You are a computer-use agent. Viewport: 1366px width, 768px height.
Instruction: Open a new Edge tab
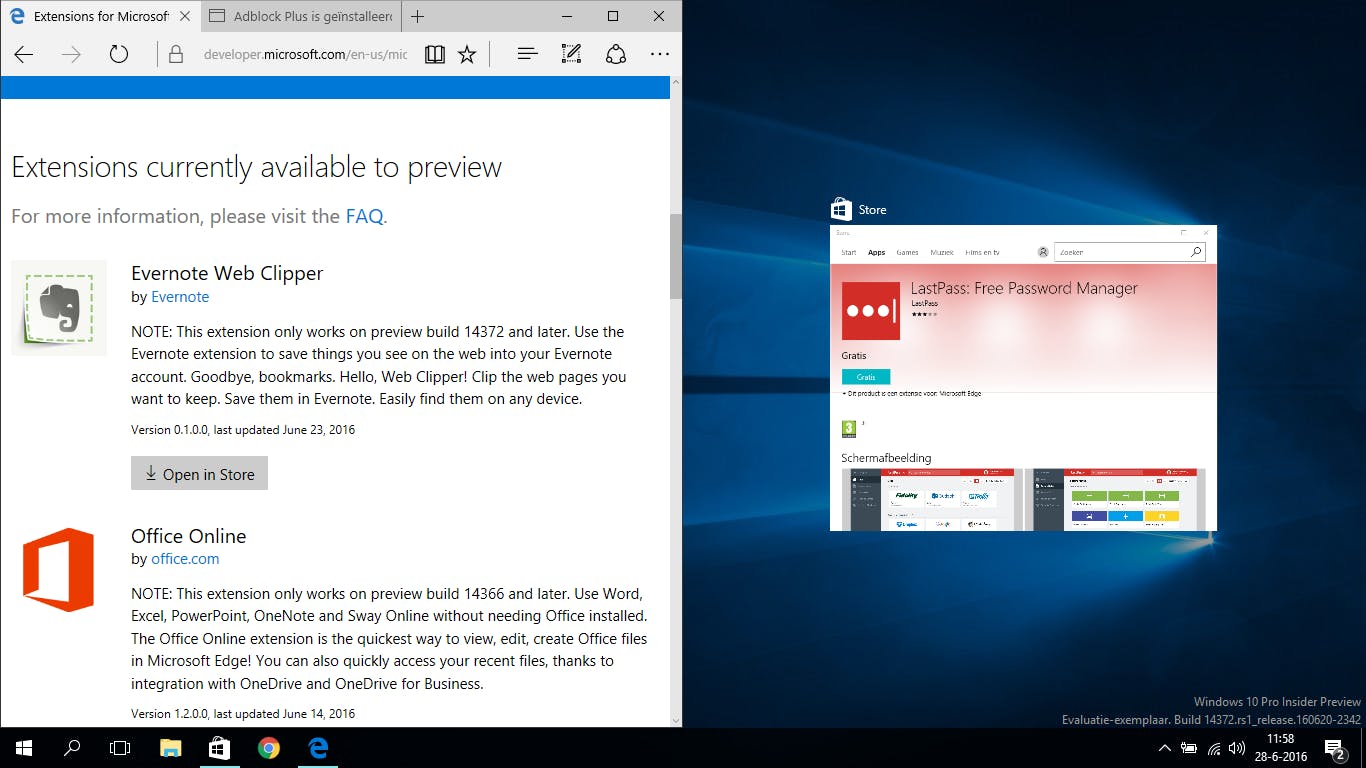coord(418,16)
